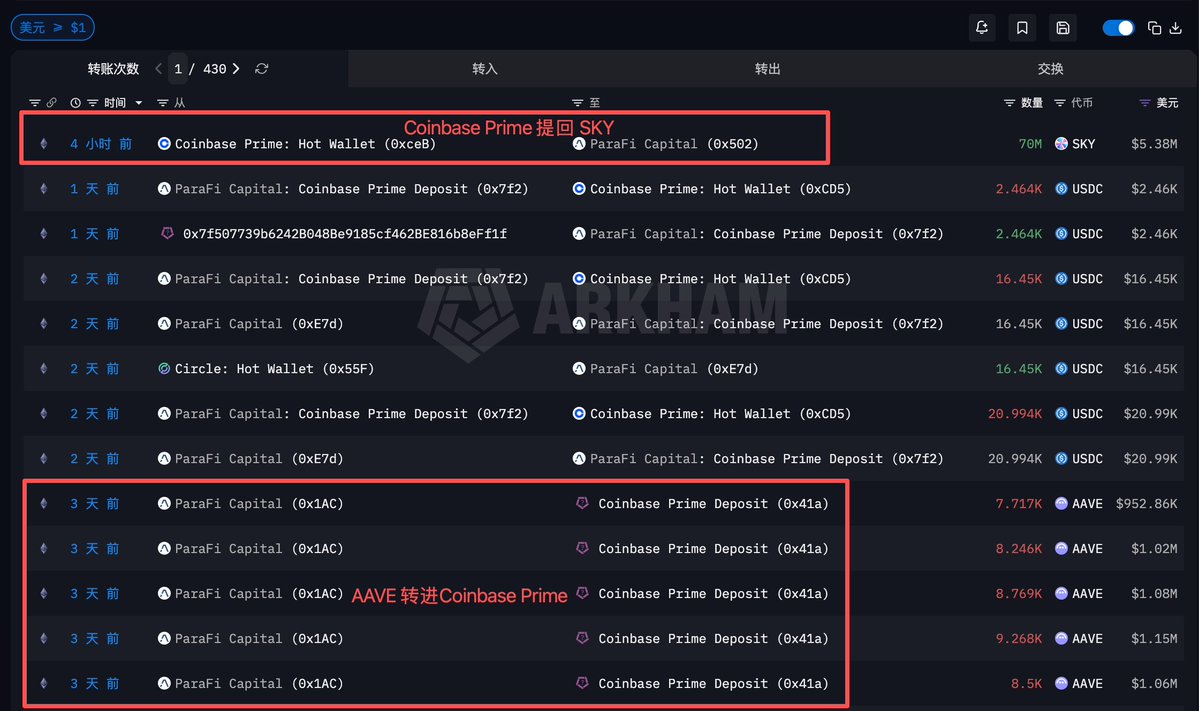1199x711 pixels.
Task: Open Circle: Hot Wallet (0x55F) link
Action: click(275, 368)
